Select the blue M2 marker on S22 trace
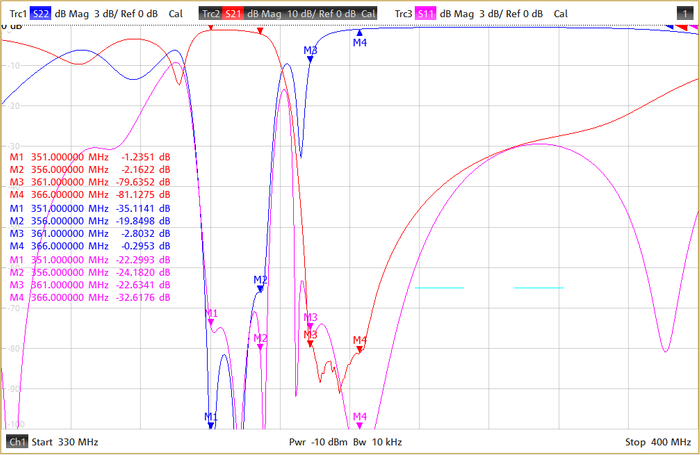 pos(260,289)
